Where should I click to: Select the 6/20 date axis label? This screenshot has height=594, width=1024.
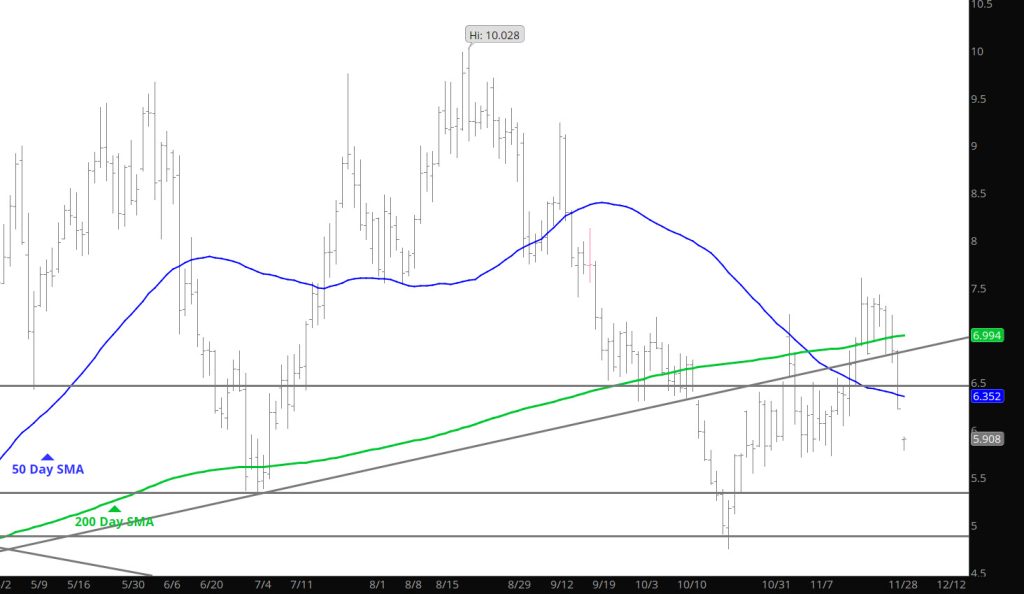[211, 584]
